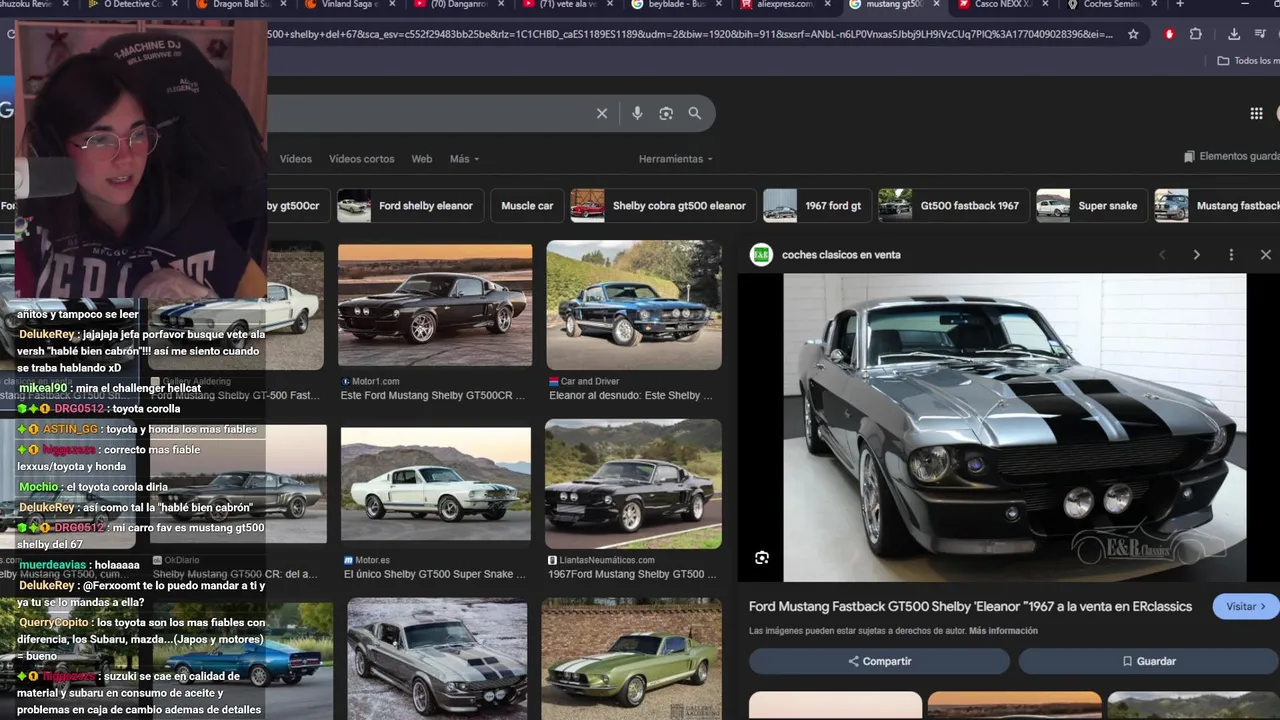1280x720 pixels.
Task: Expand the Más search filters dropdown
Action: (x=464, y=159)
